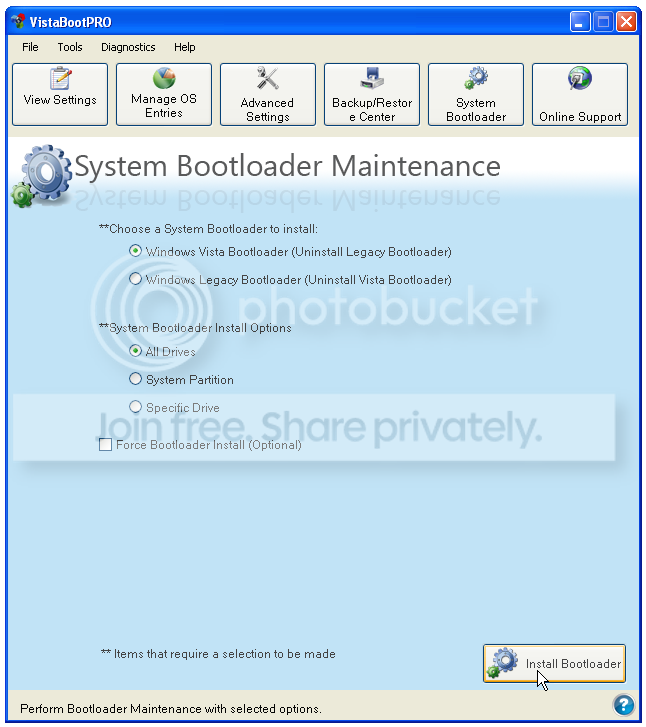Open Advanced Settings tools icon
The height and width of the screenshot is (727, 646).
click(x=267, y=80)
